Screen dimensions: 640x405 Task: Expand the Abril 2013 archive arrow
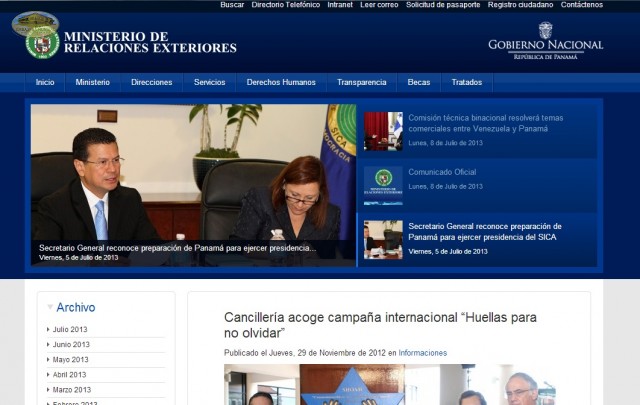coord(48,374)
